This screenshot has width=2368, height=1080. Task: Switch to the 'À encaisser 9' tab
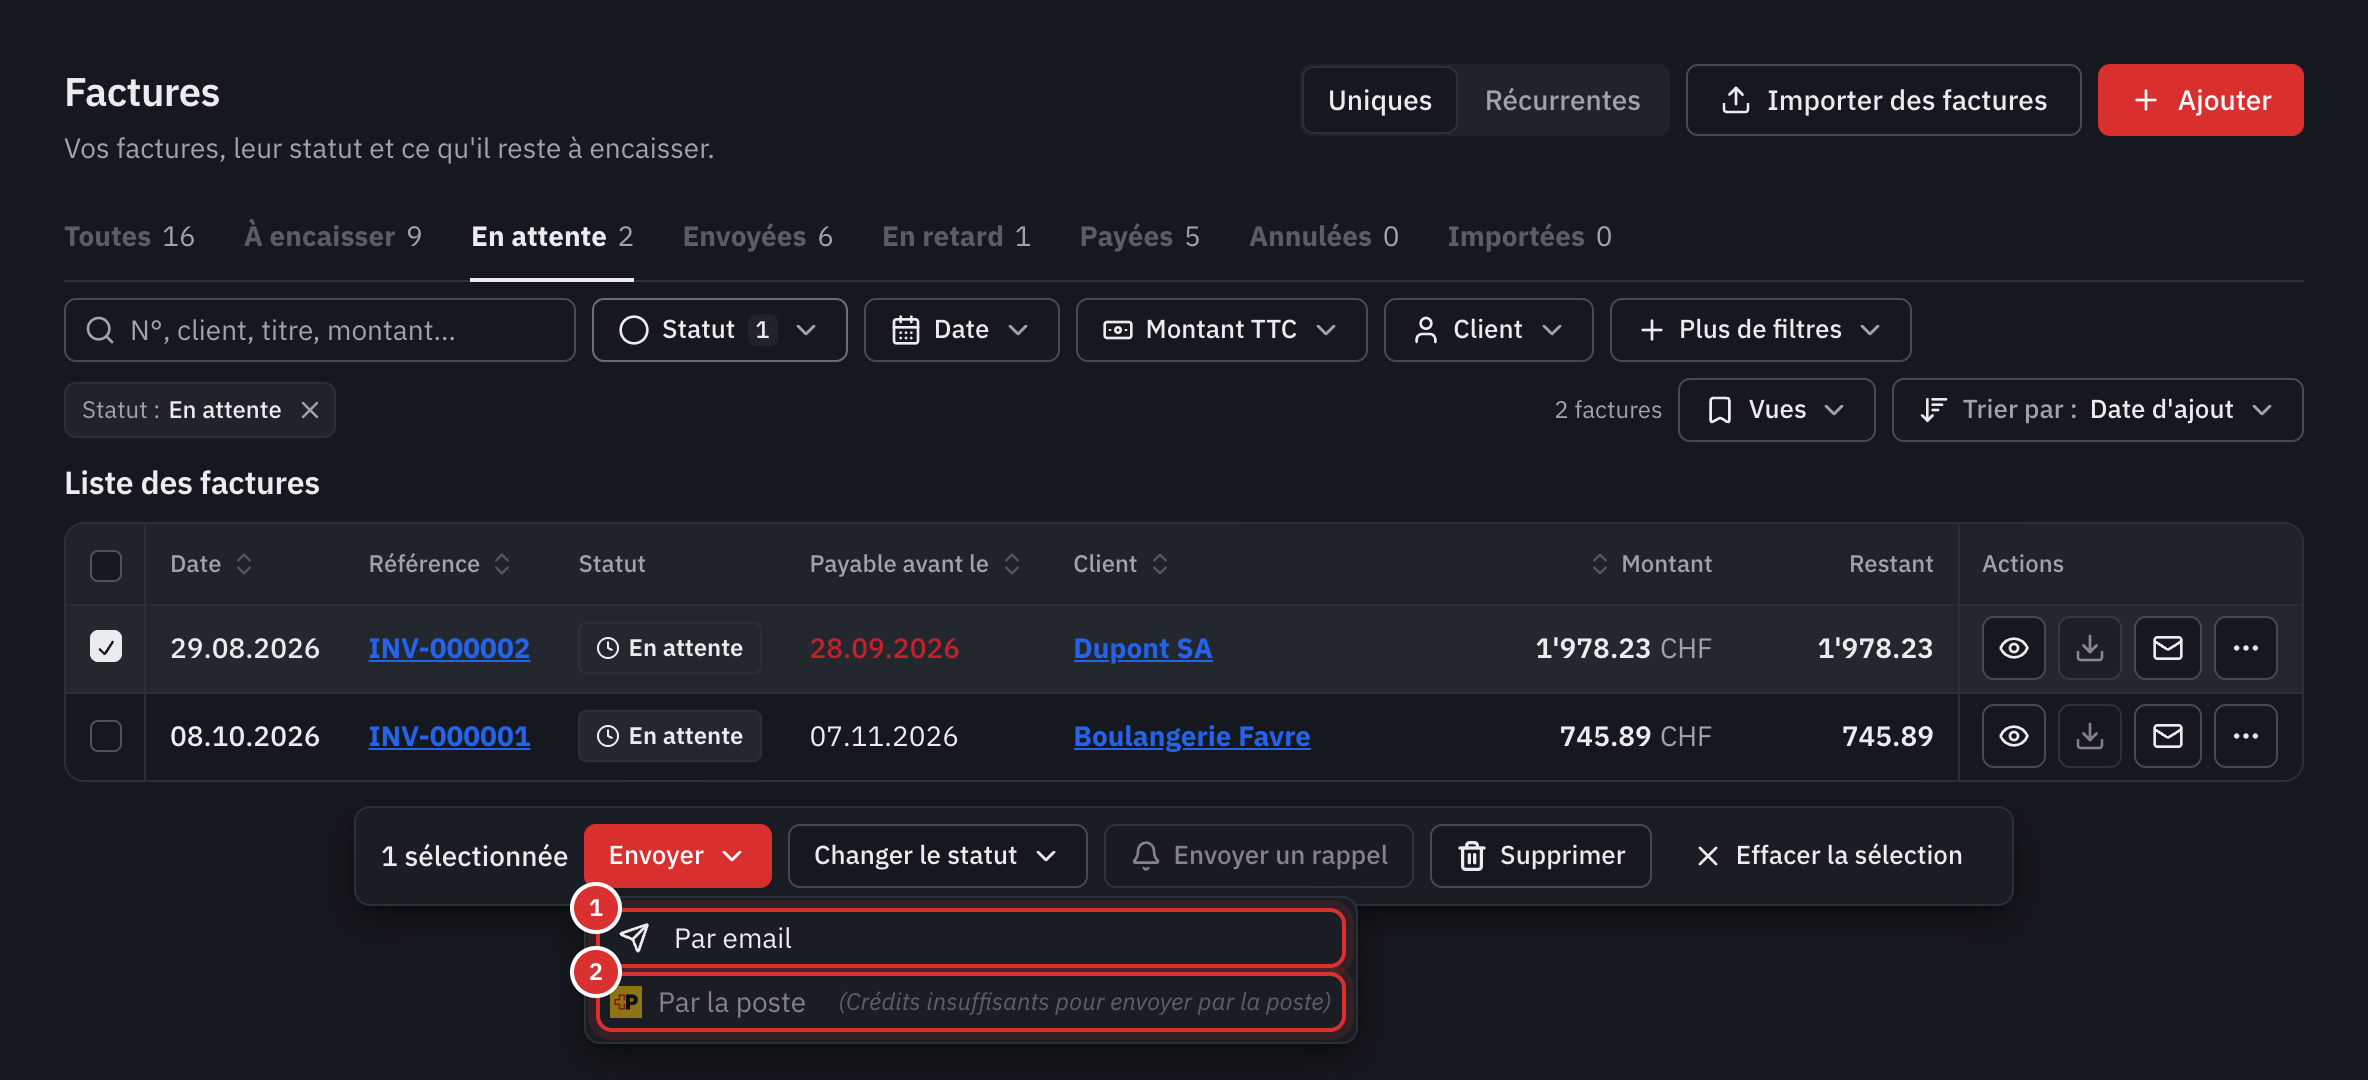tap(333, 237)
